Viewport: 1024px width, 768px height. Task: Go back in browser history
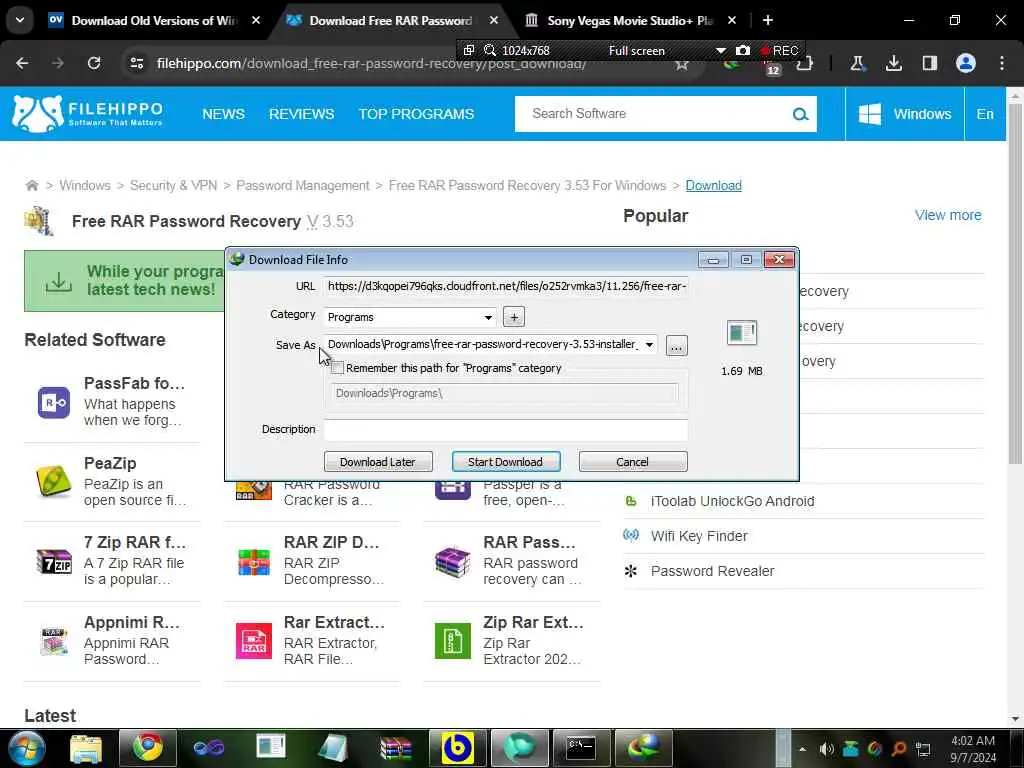click(x=22, y=63)
